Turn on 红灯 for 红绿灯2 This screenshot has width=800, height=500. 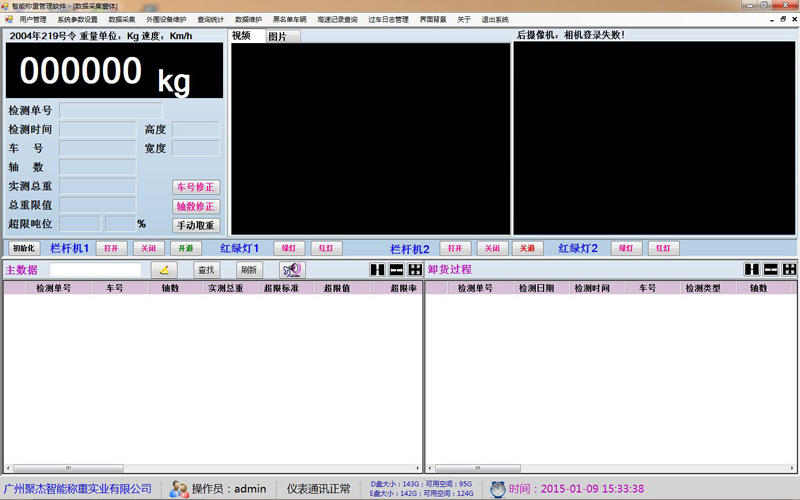pos(663,248)
